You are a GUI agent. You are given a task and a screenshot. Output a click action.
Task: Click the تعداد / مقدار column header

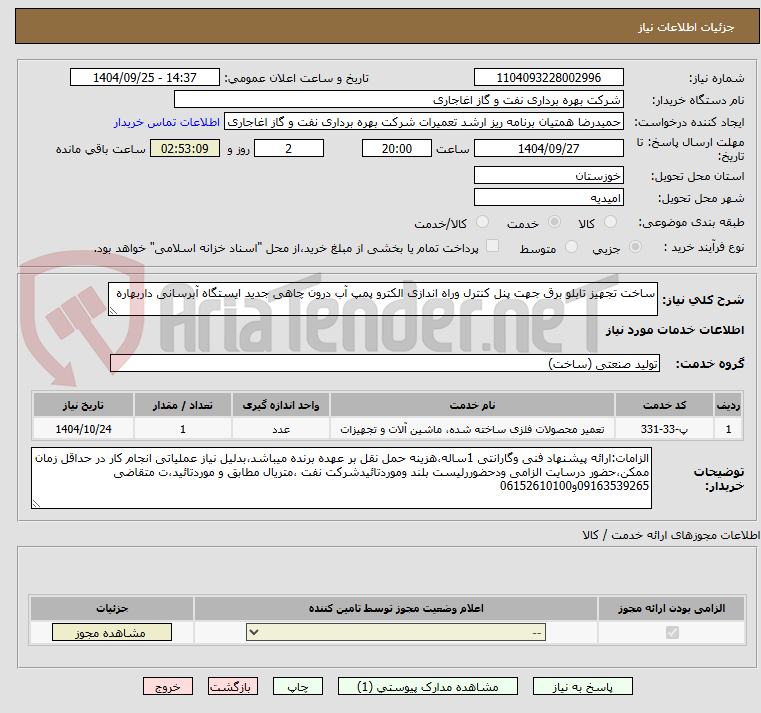pos(183,405)
